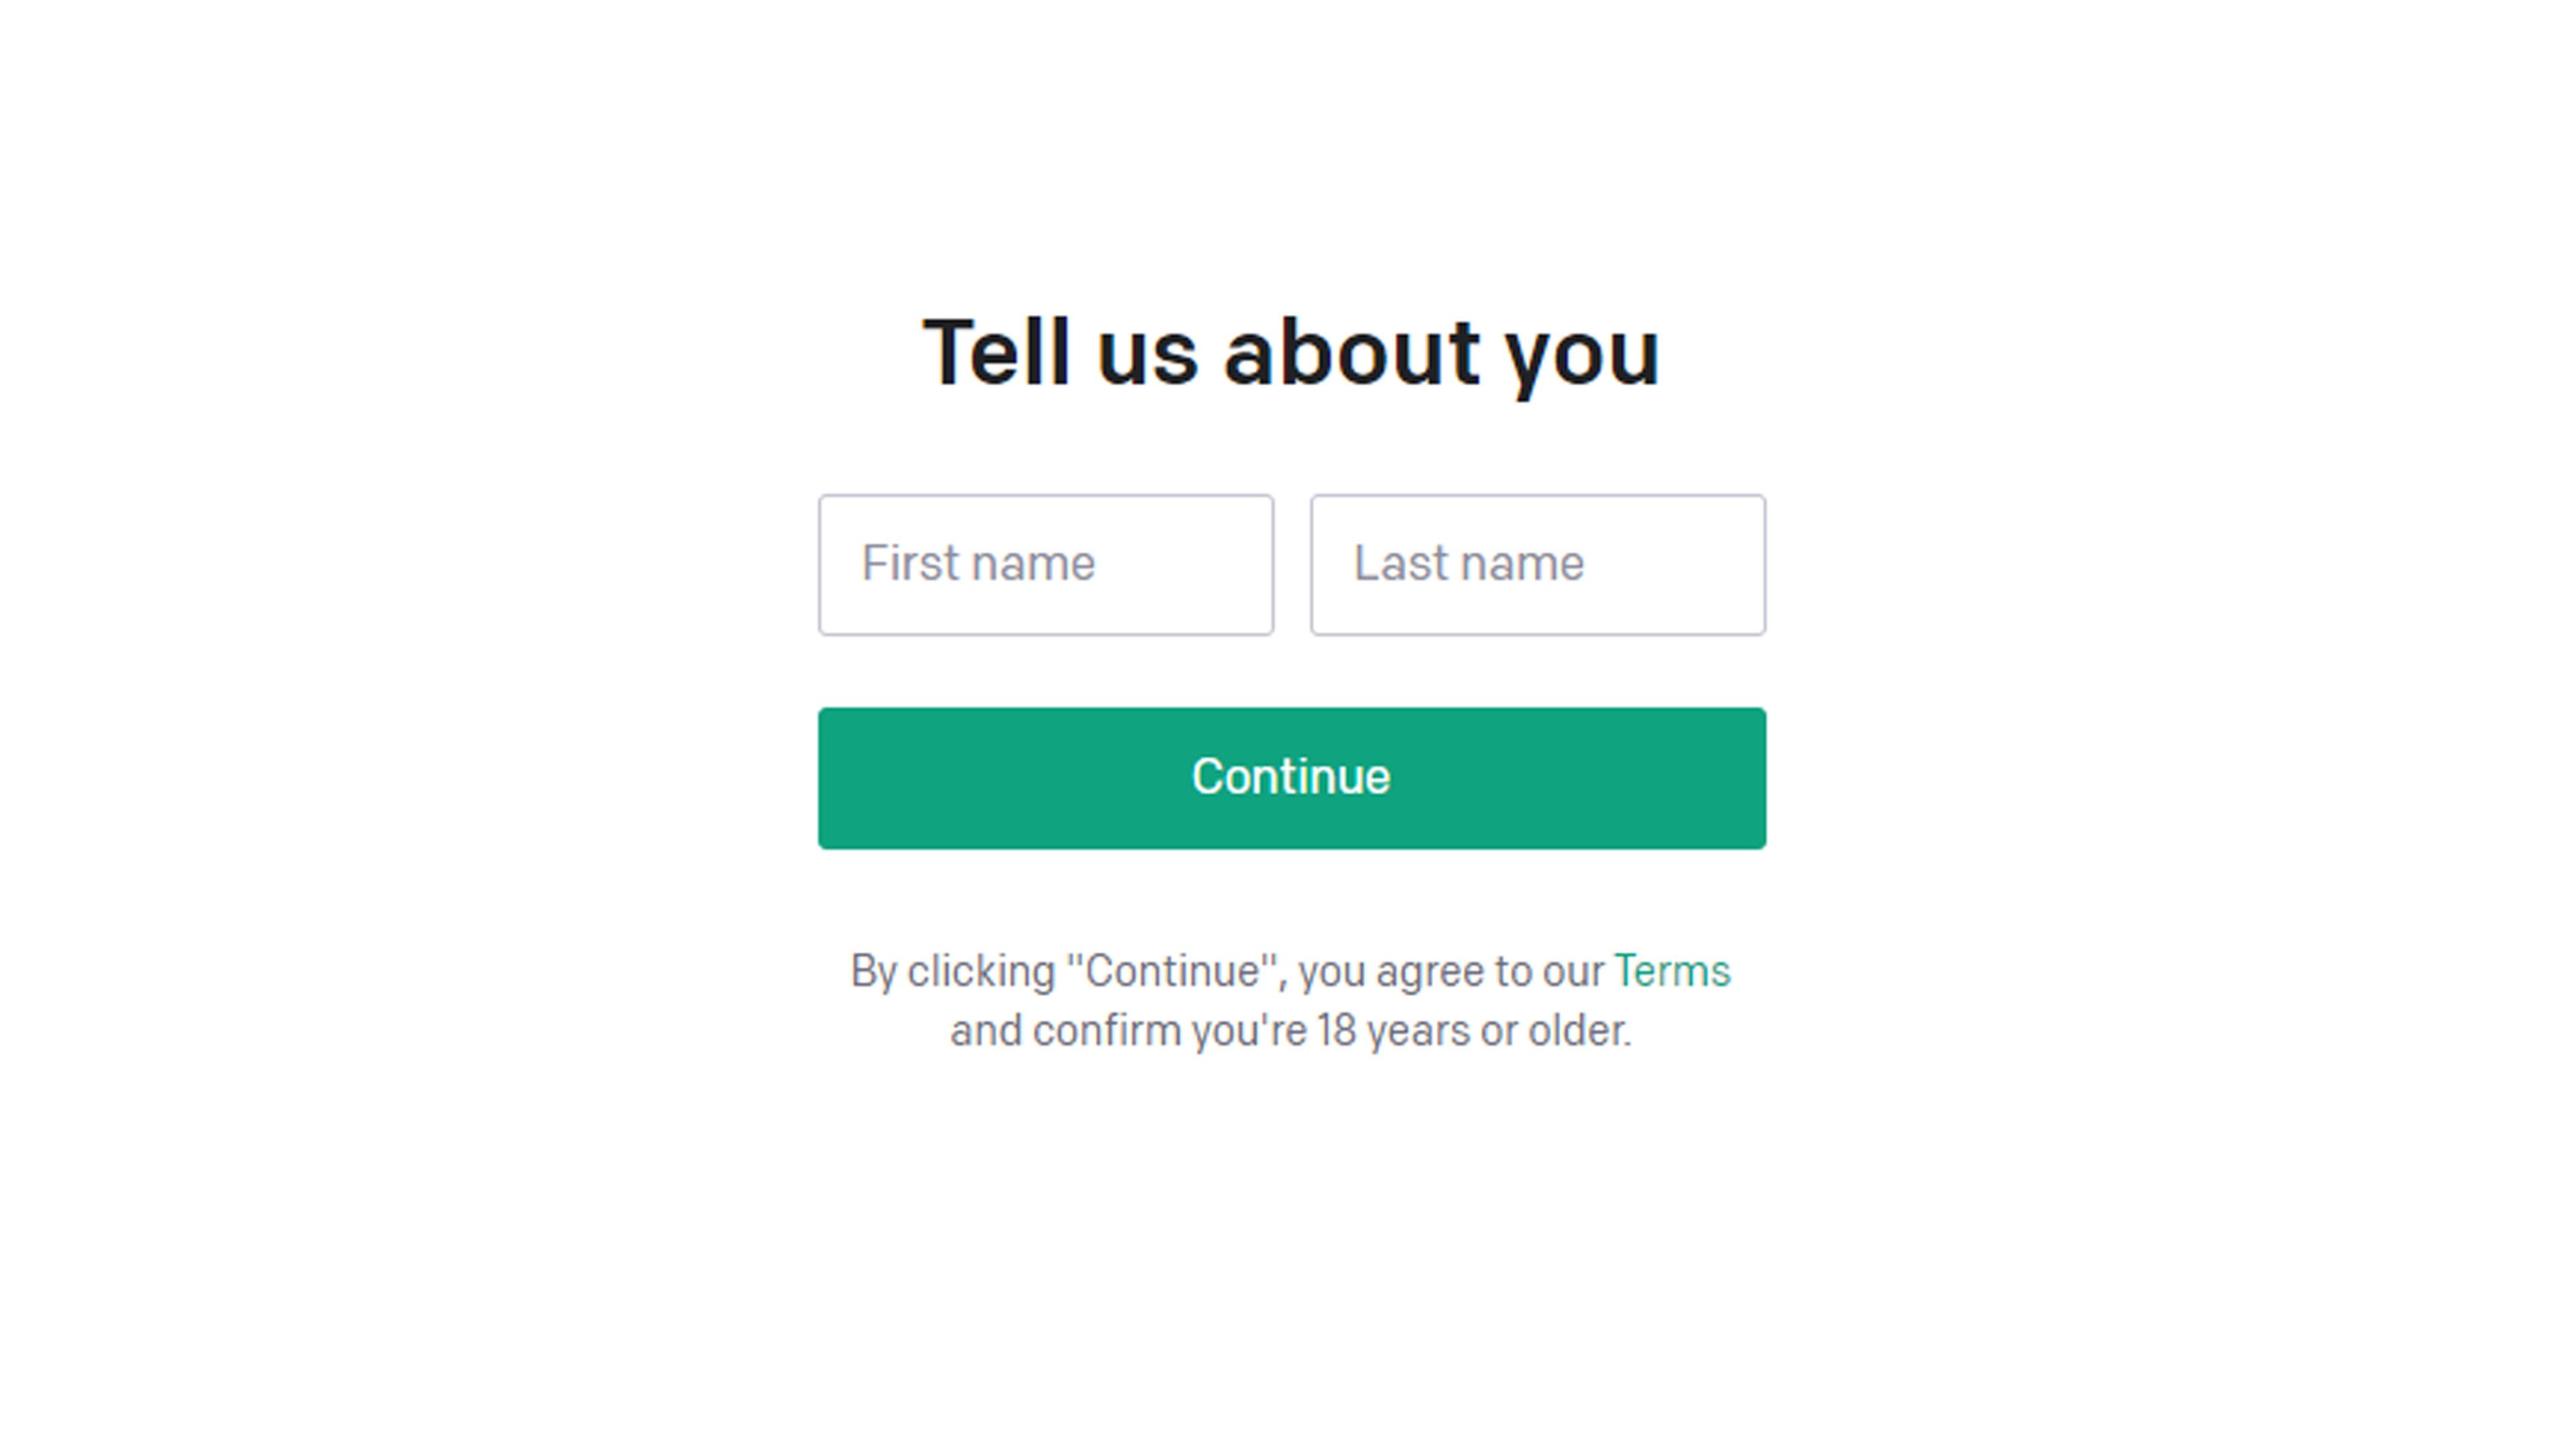Select the field left of Last name
This screenshot has height=1449, width=2576.
coord(1046,565)
